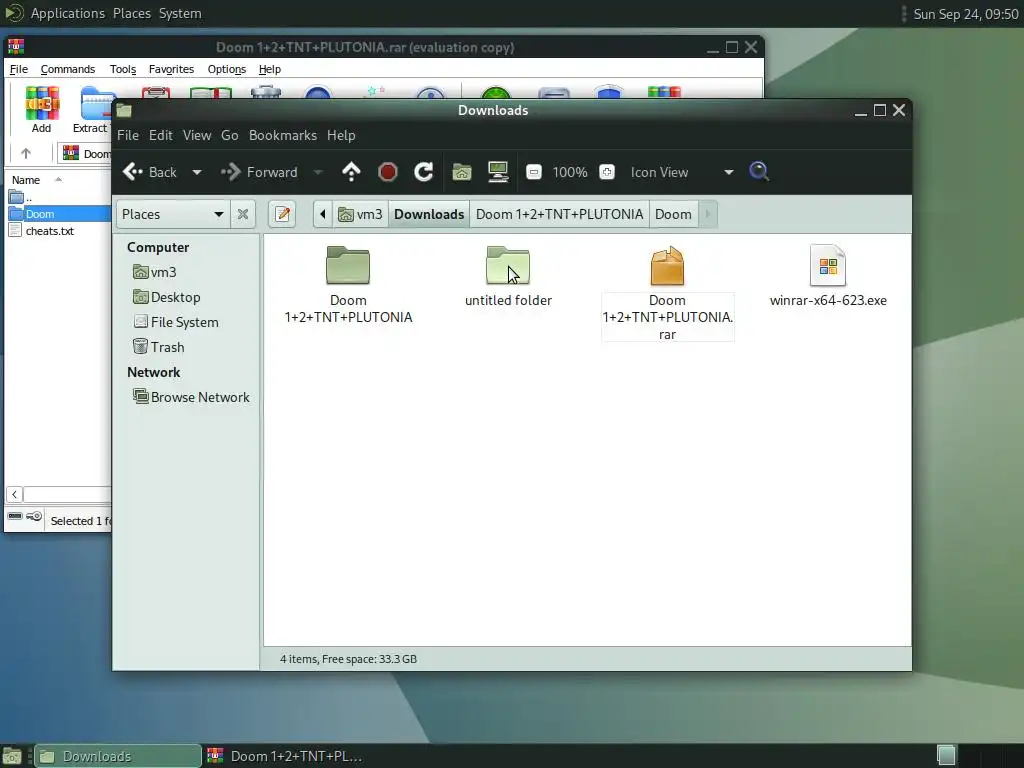This screenshot has height=768, width=1024.
Task: Click show desktop icon in bottom panel
Action: point(12,756)
